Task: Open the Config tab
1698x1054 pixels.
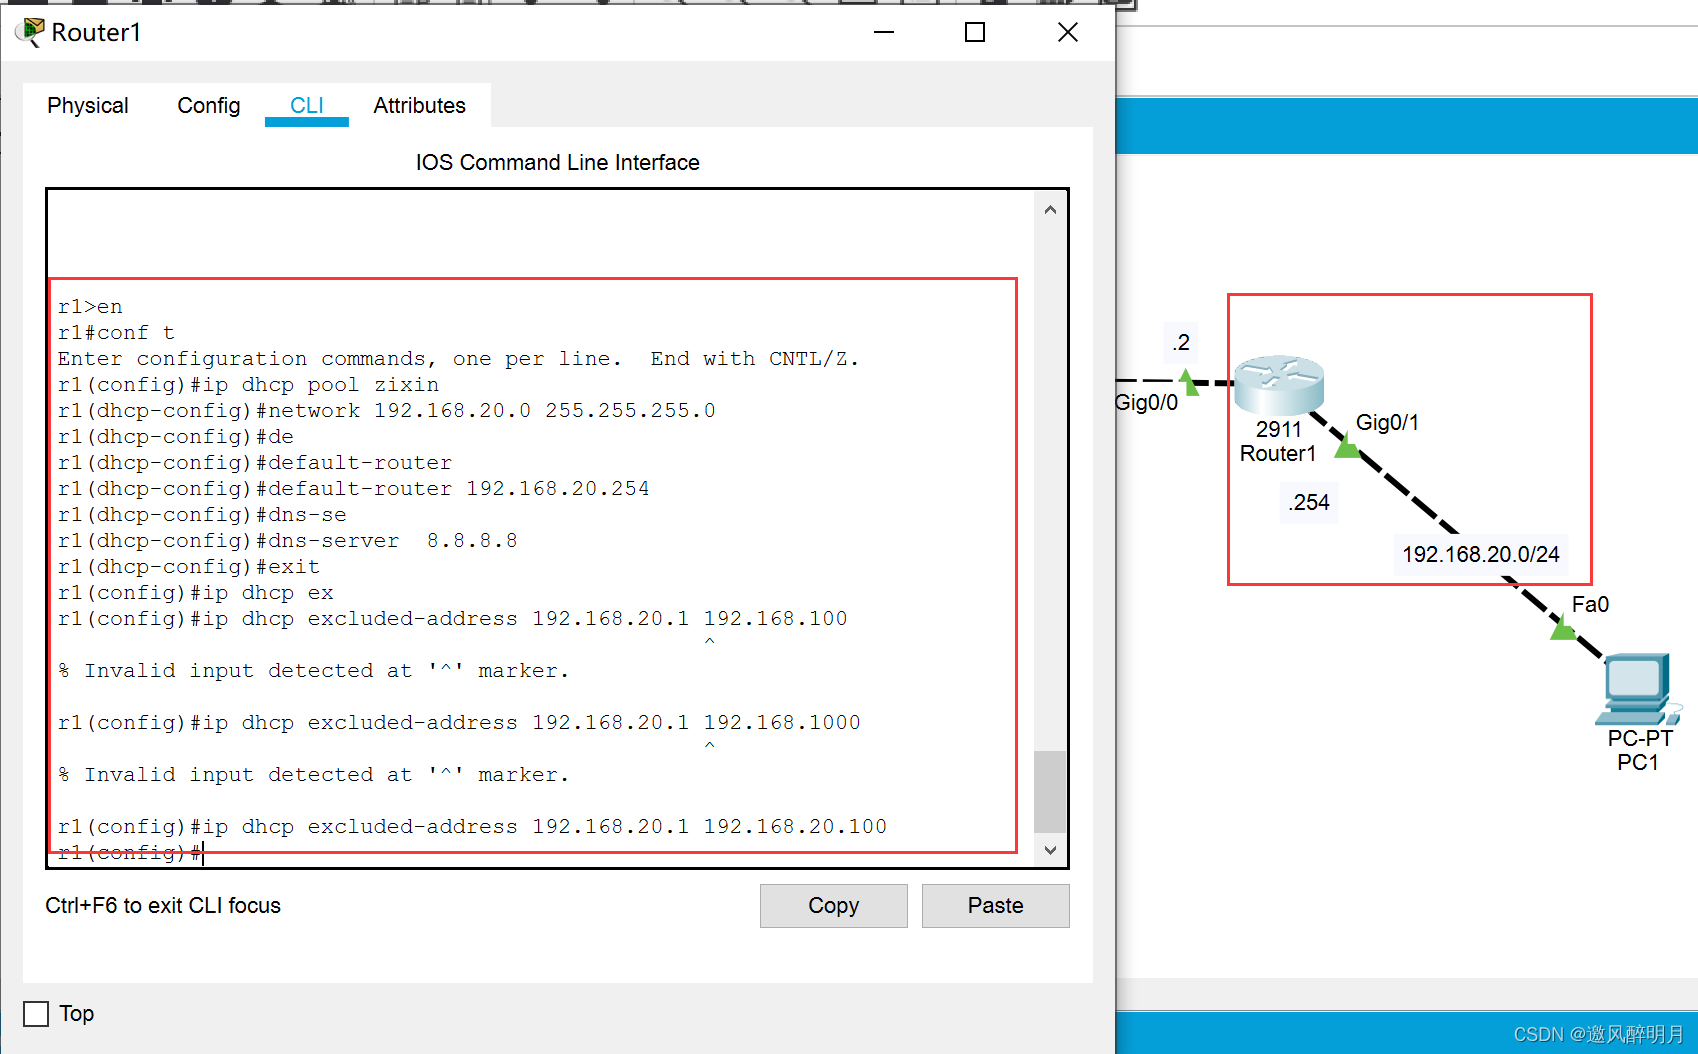Action: point(208,105)
